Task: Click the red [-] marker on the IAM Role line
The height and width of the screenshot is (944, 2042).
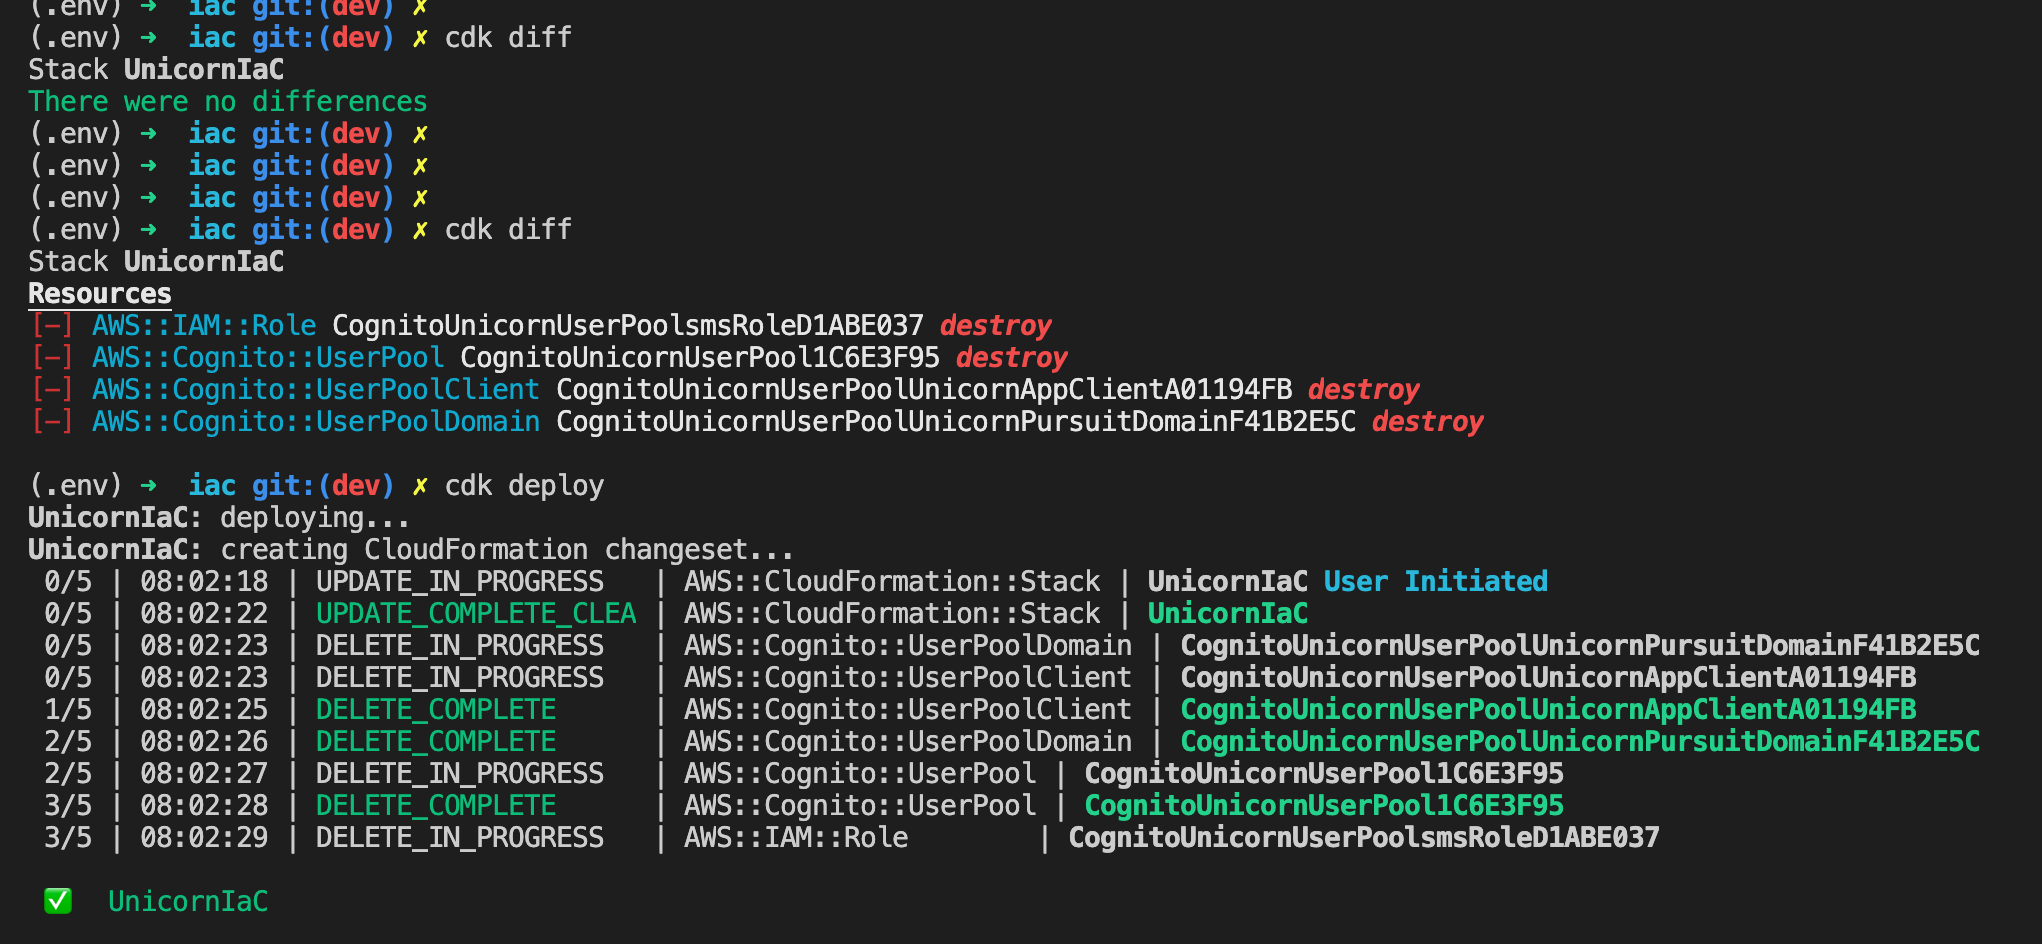Action: pos(52,326)
